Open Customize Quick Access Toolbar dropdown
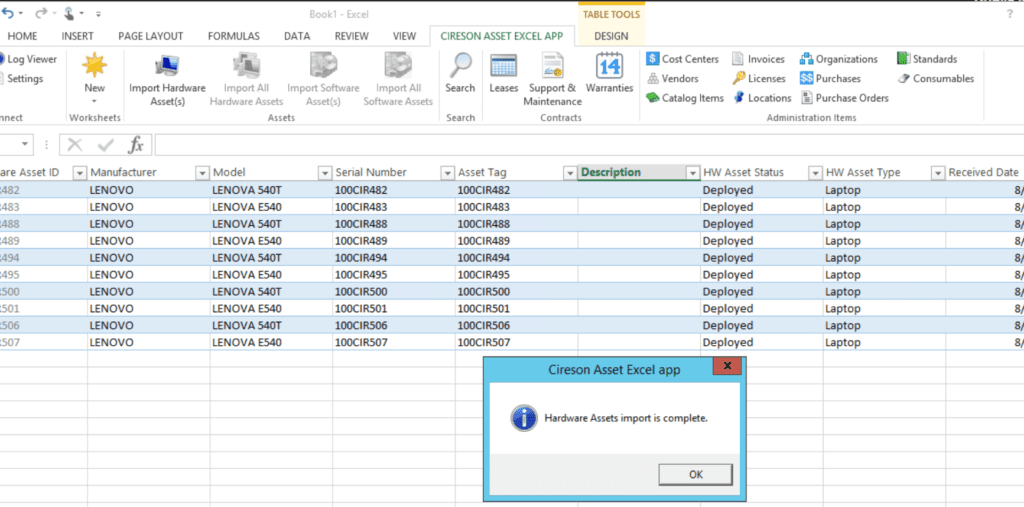The width and height of the screenshot is (1024, 507). 98,14
